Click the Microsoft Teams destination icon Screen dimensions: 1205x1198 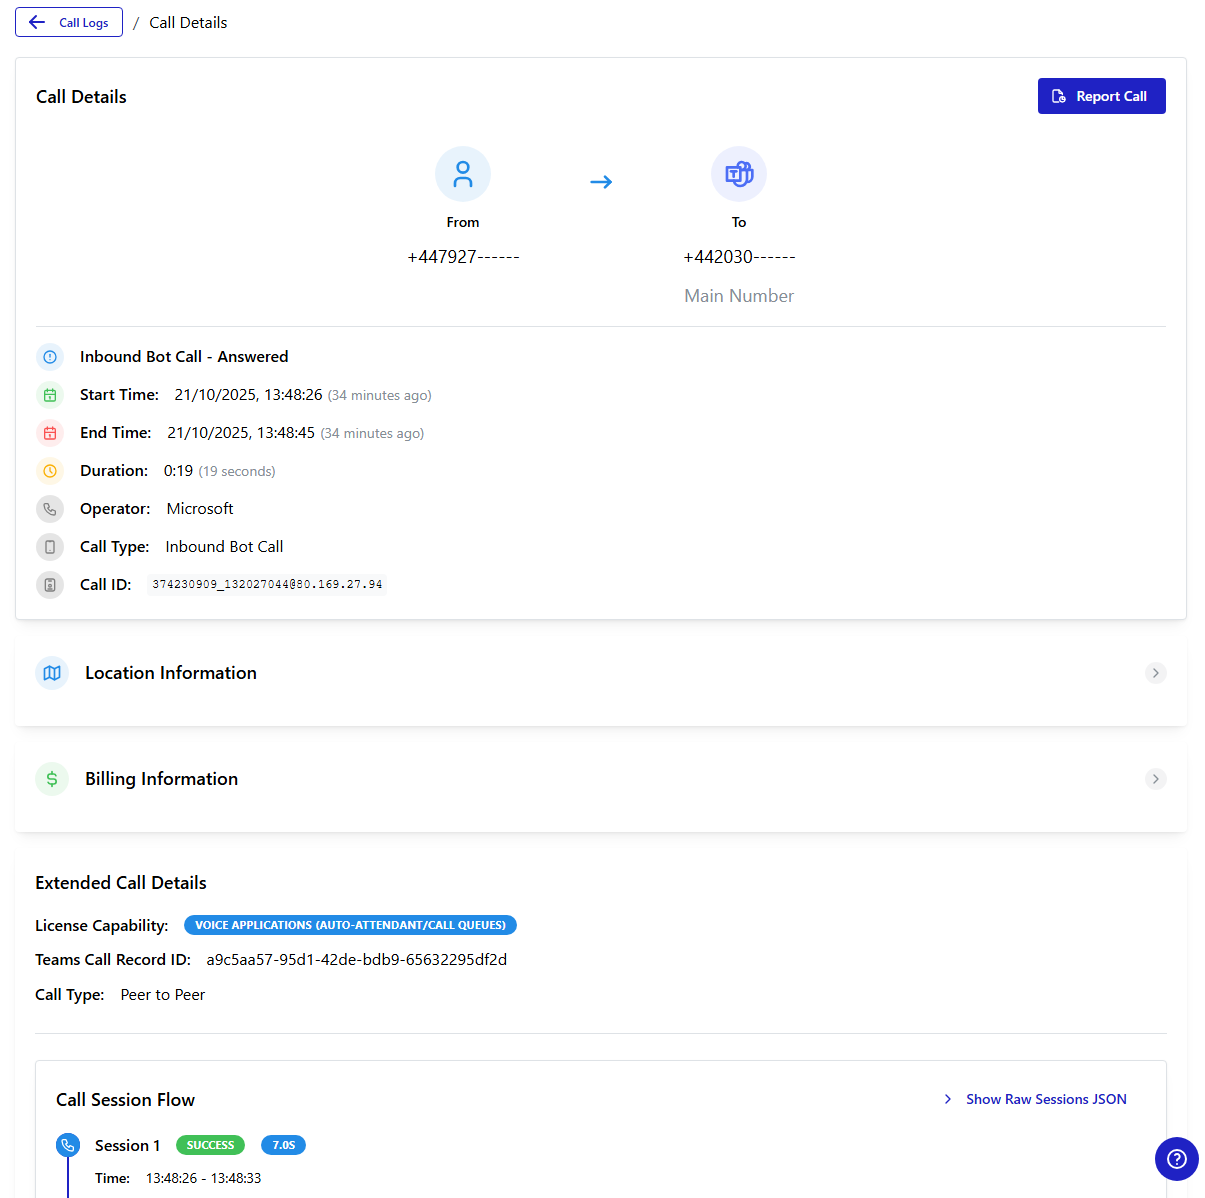[x=739, y=174]
